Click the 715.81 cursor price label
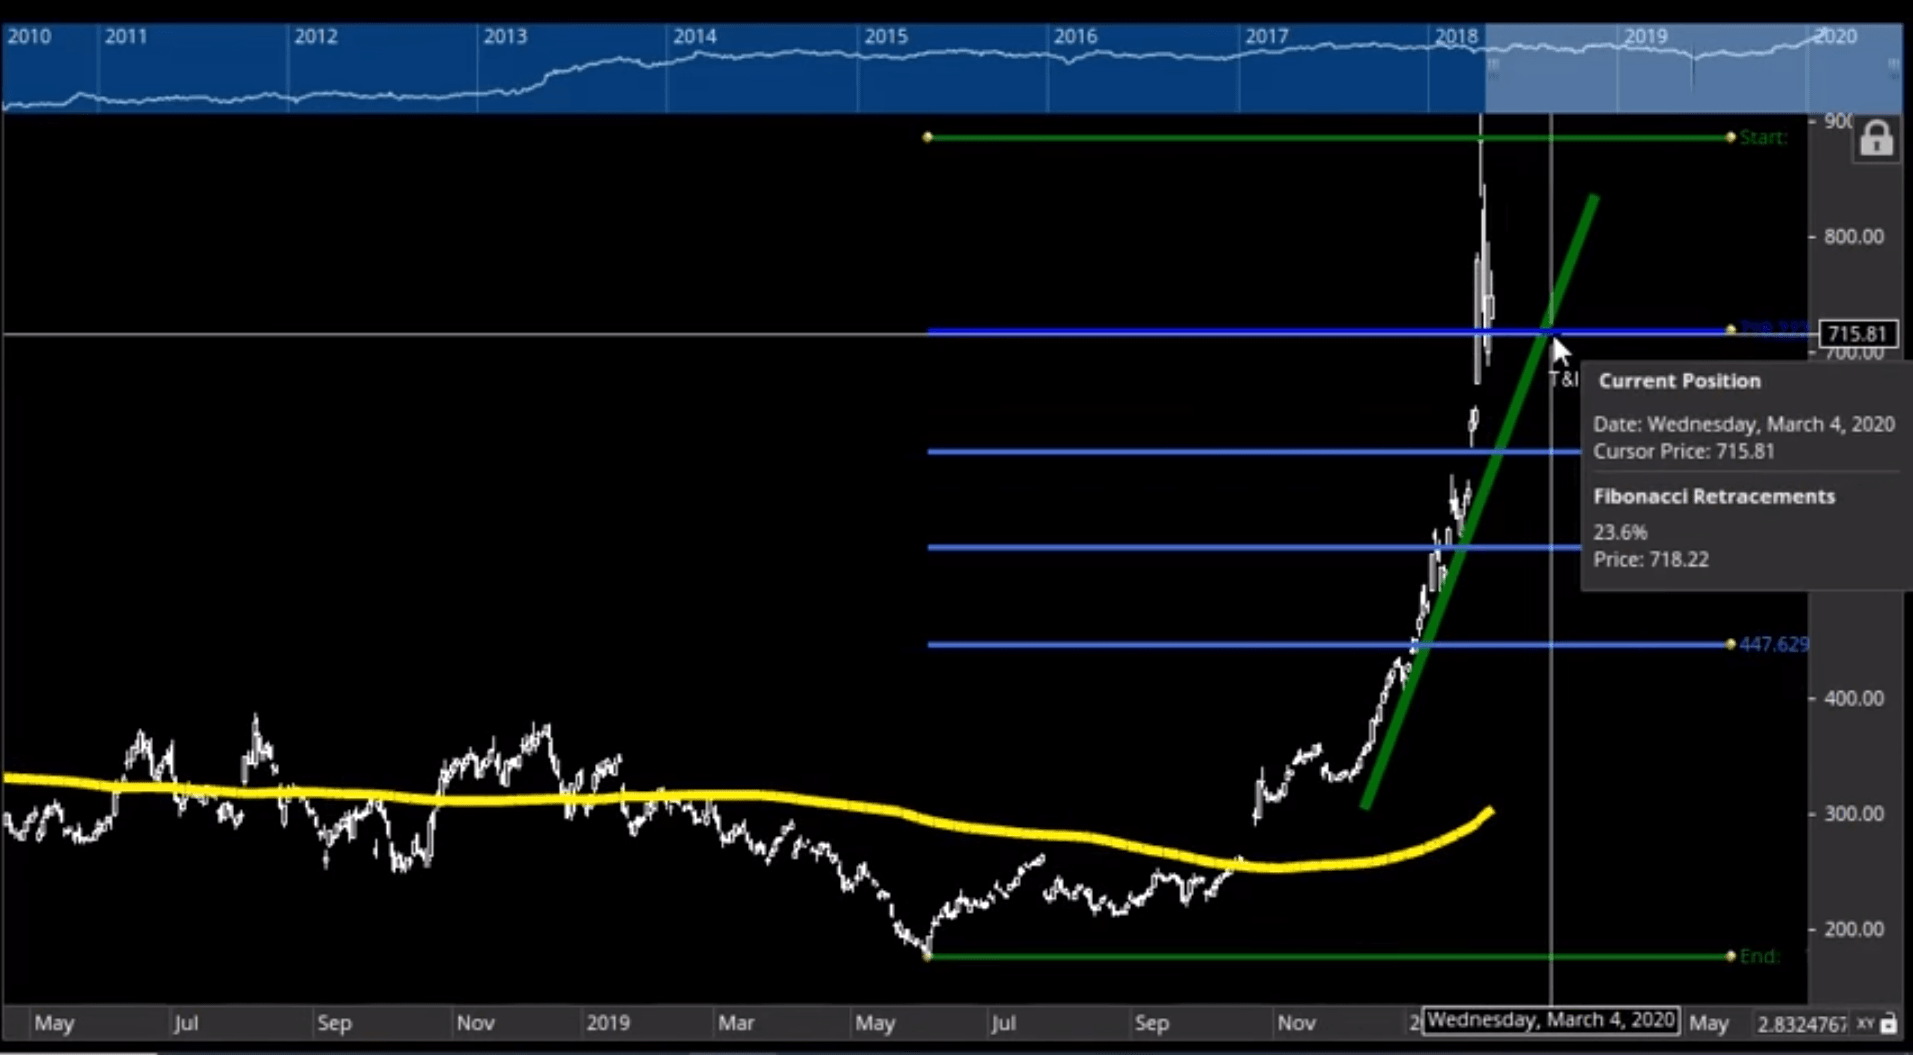The height and width of the screenshot is (1055, 1913). click(x=1857, y=334)
